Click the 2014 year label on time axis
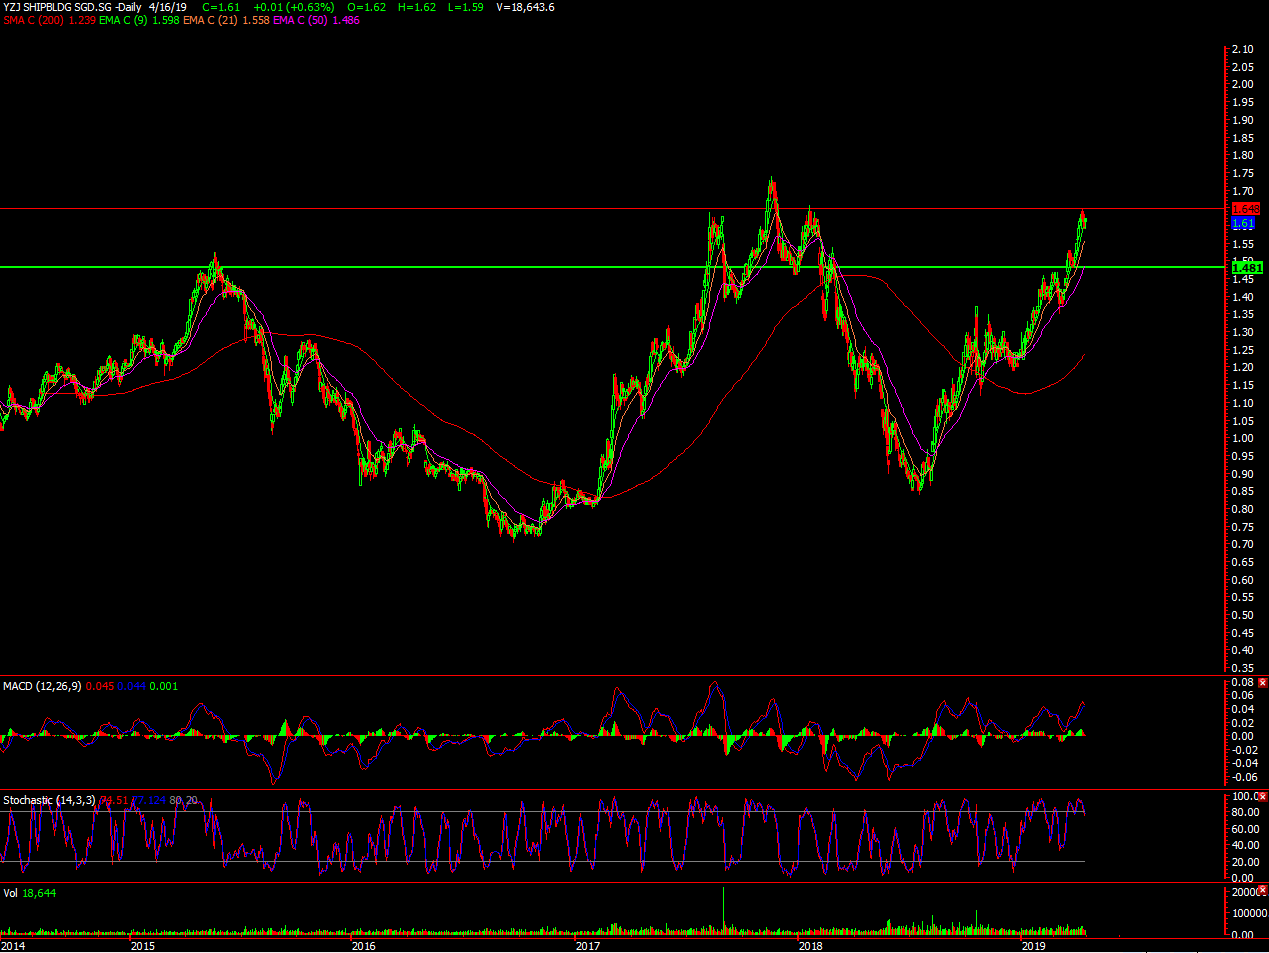 click(13, 945)
